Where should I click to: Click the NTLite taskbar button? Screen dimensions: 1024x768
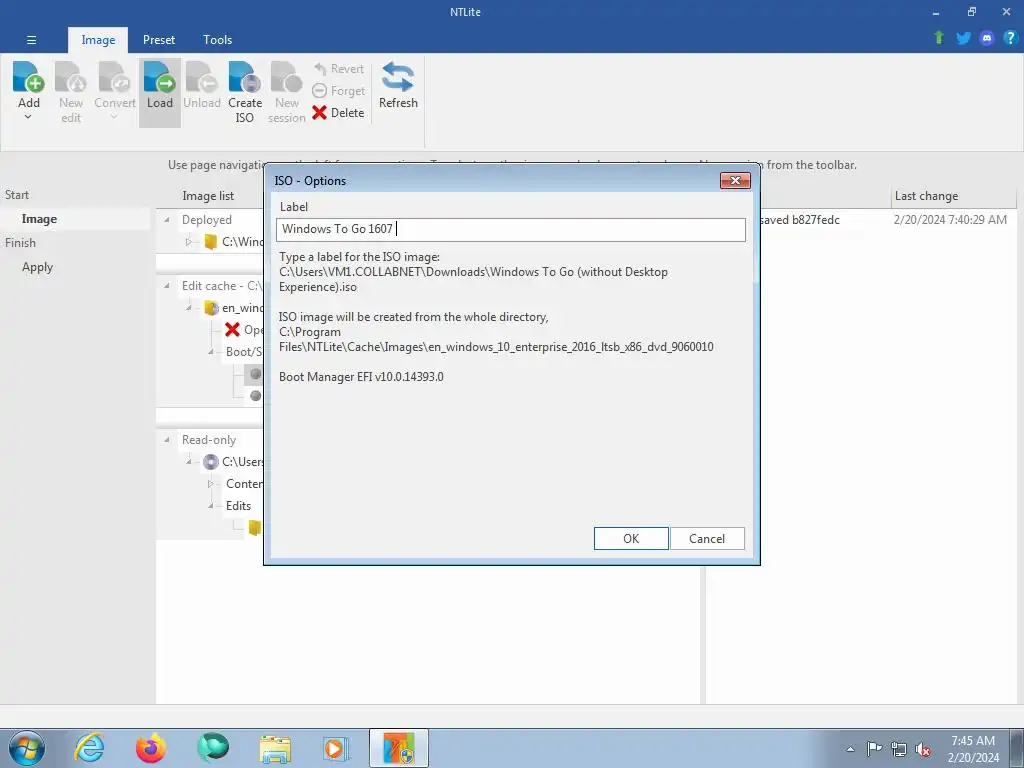399,748
